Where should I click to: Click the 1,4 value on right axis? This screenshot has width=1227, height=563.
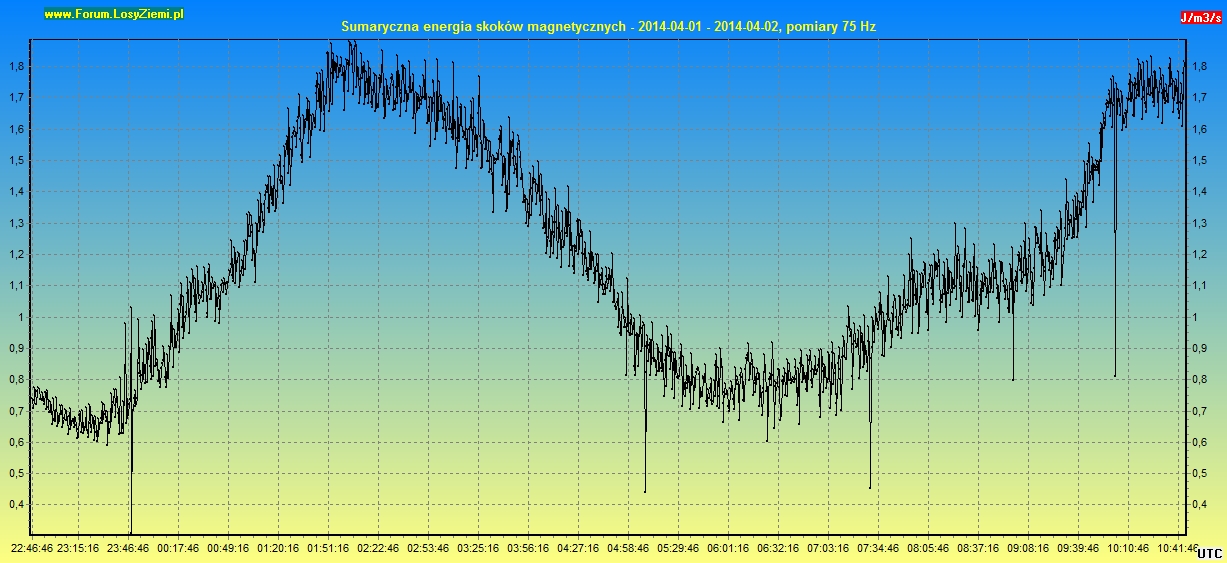click(1199, 191)
